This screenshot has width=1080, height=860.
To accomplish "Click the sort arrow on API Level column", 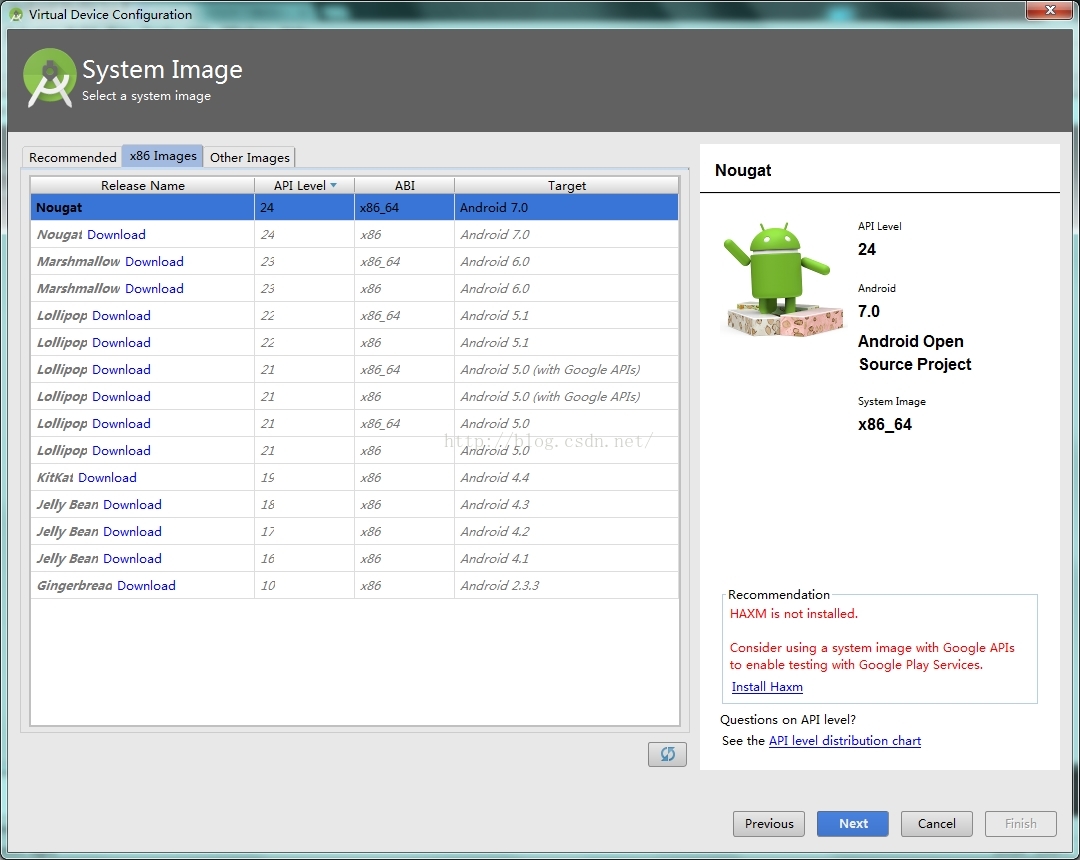I will [x=334, y=185].
